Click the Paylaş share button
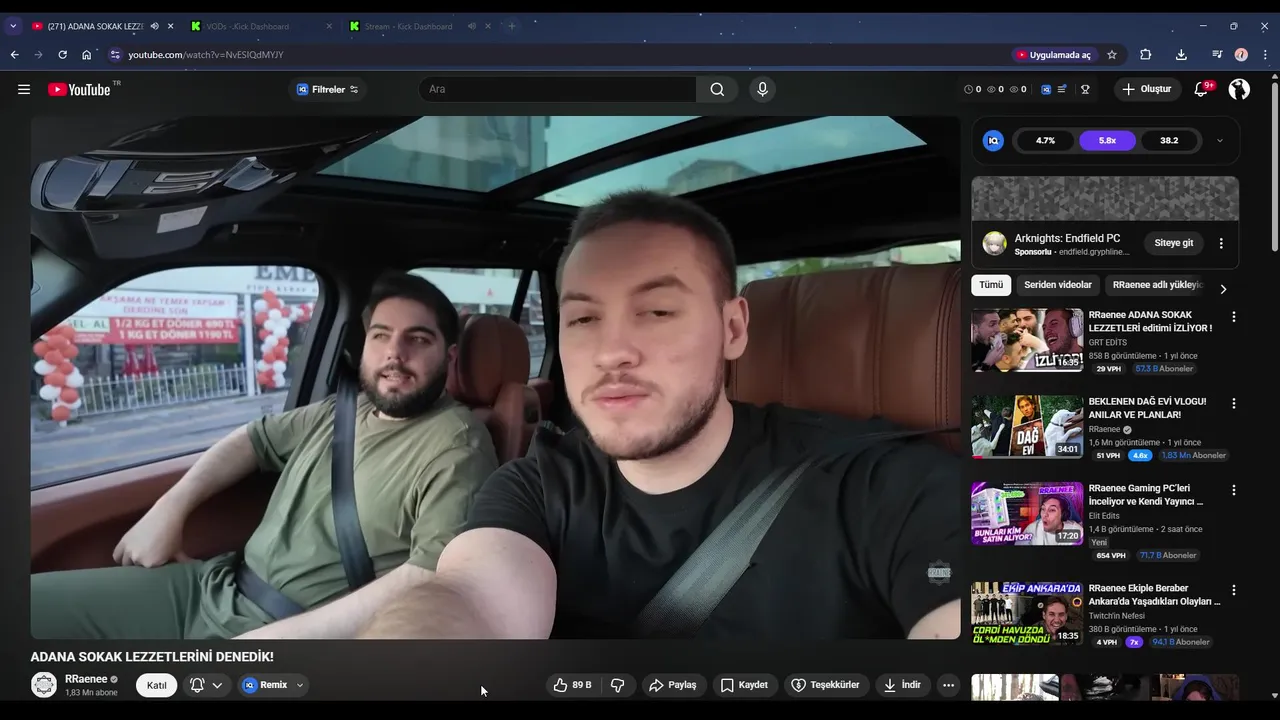 tap(672, 685)
